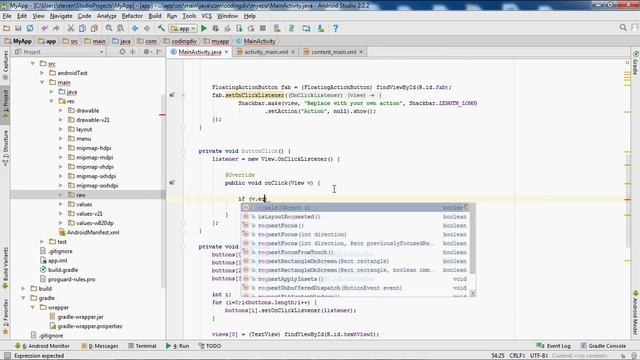The height and width of the screenshot is (360, 640).
Task: Select build.gradle in project tree
Action: coord(59,270)
